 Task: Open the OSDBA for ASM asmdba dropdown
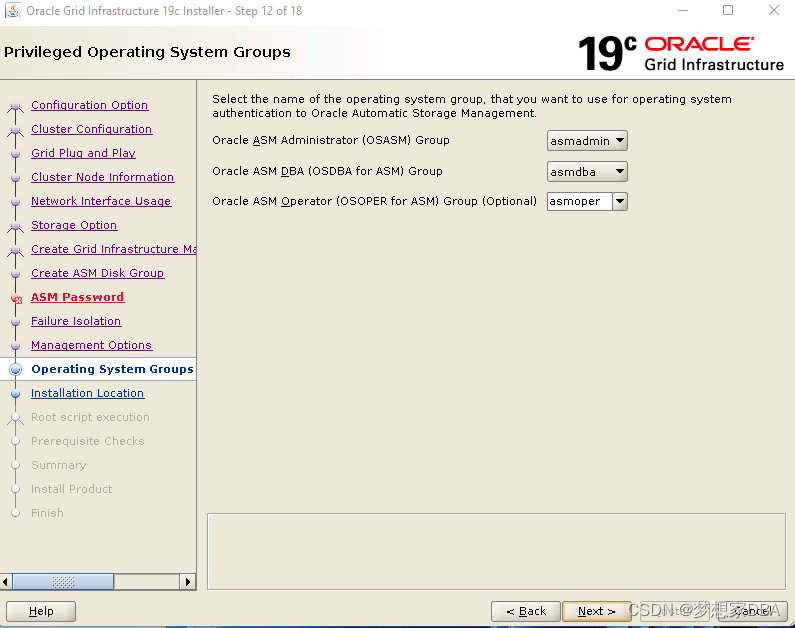coord(587,171)
